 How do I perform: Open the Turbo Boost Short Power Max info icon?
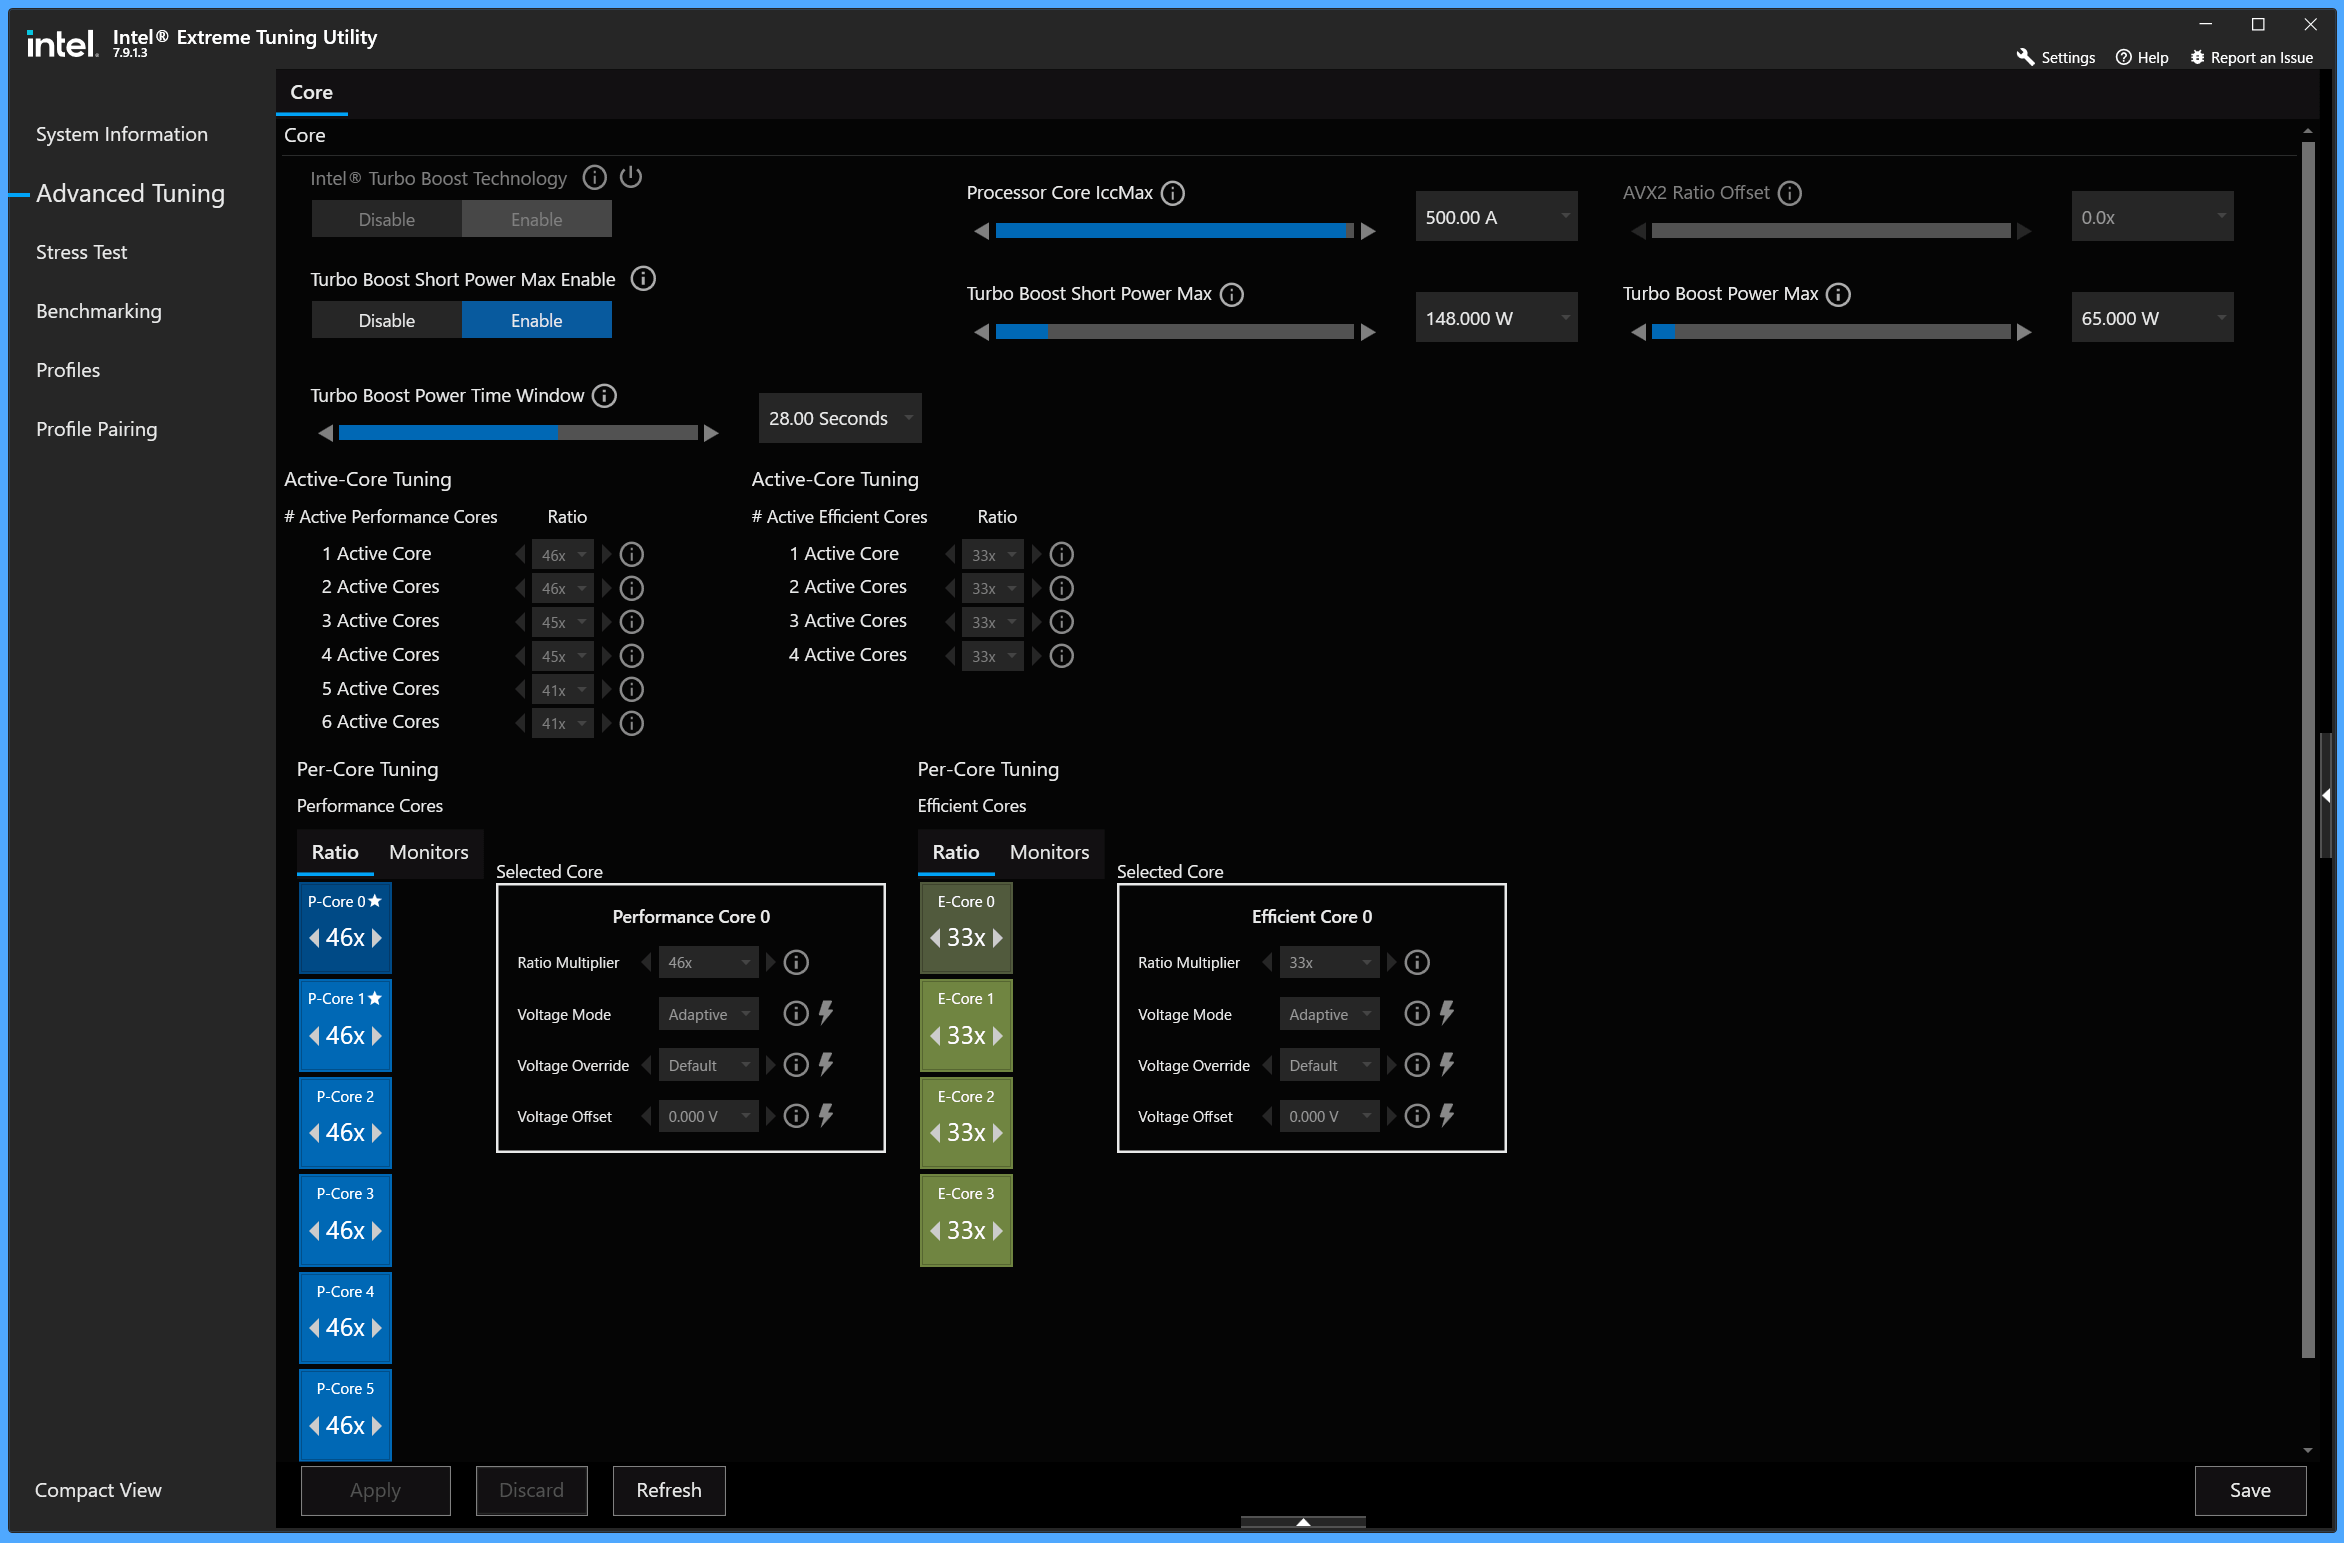tap(1232, 294)
